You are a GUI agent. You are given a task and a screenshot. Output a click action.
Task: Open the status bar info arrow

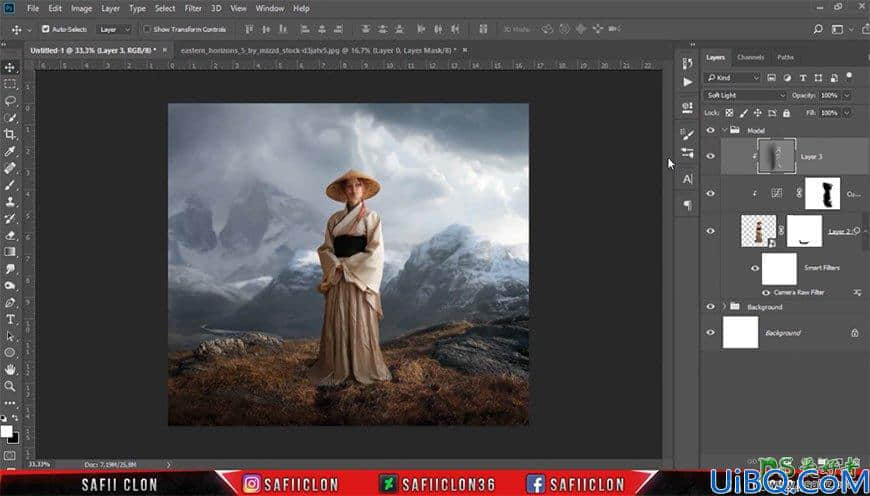coord(169,464)
